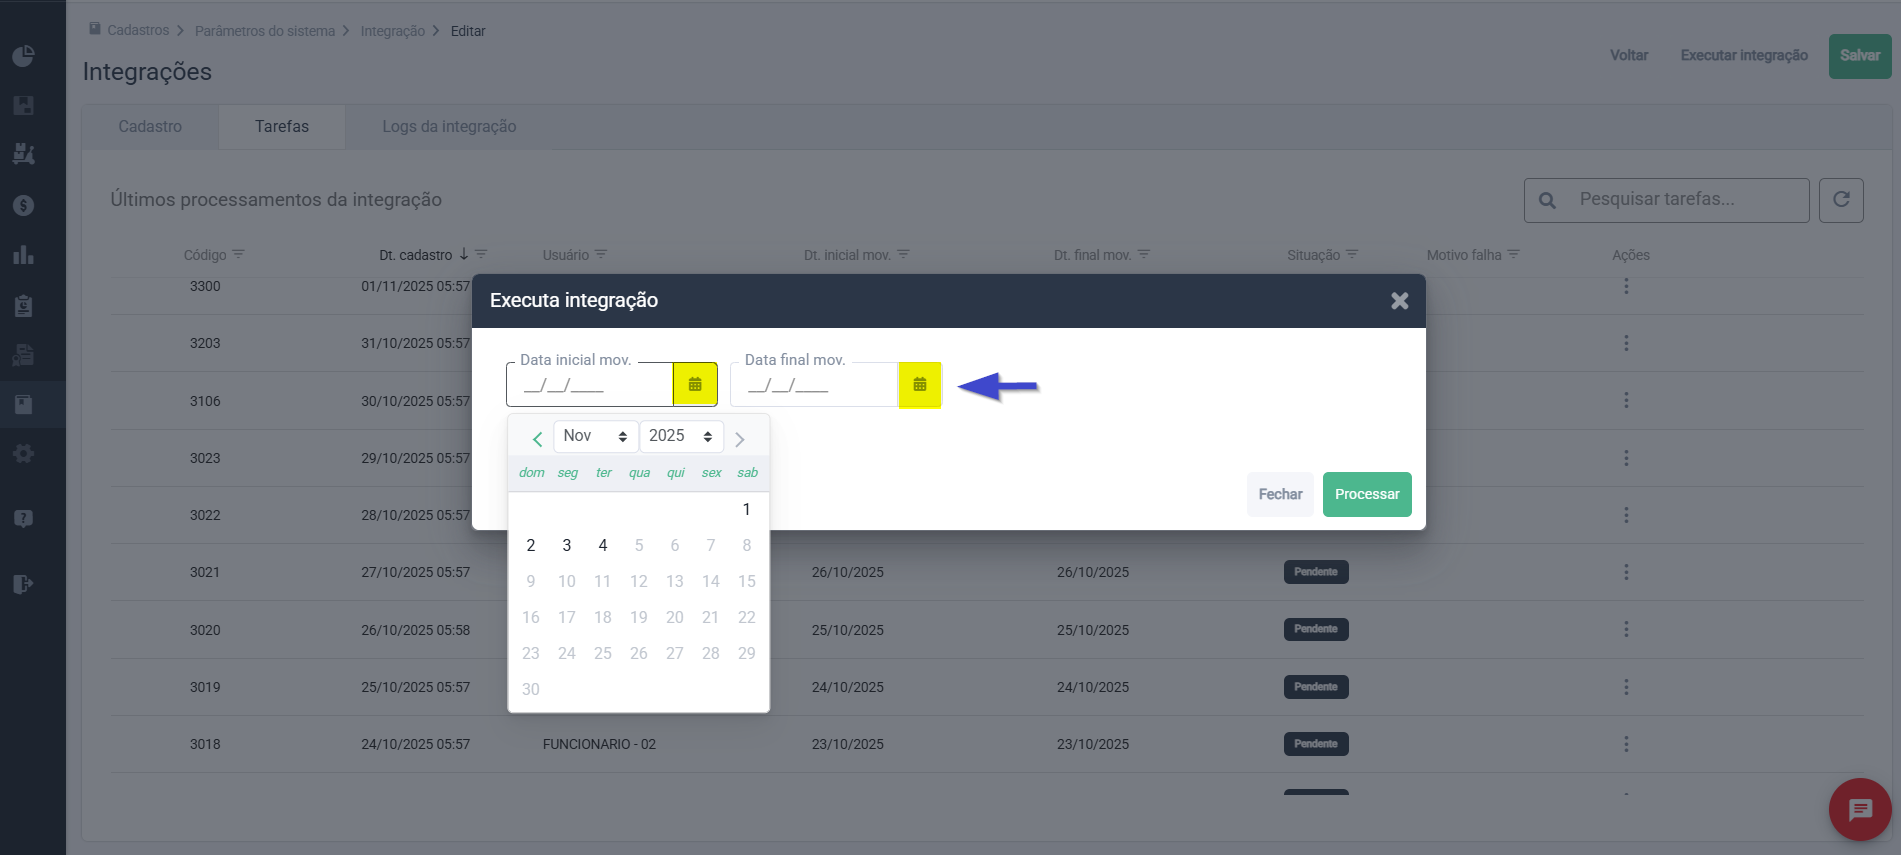Open the pie chart dashboard sidebar icon

coord(23,56)
